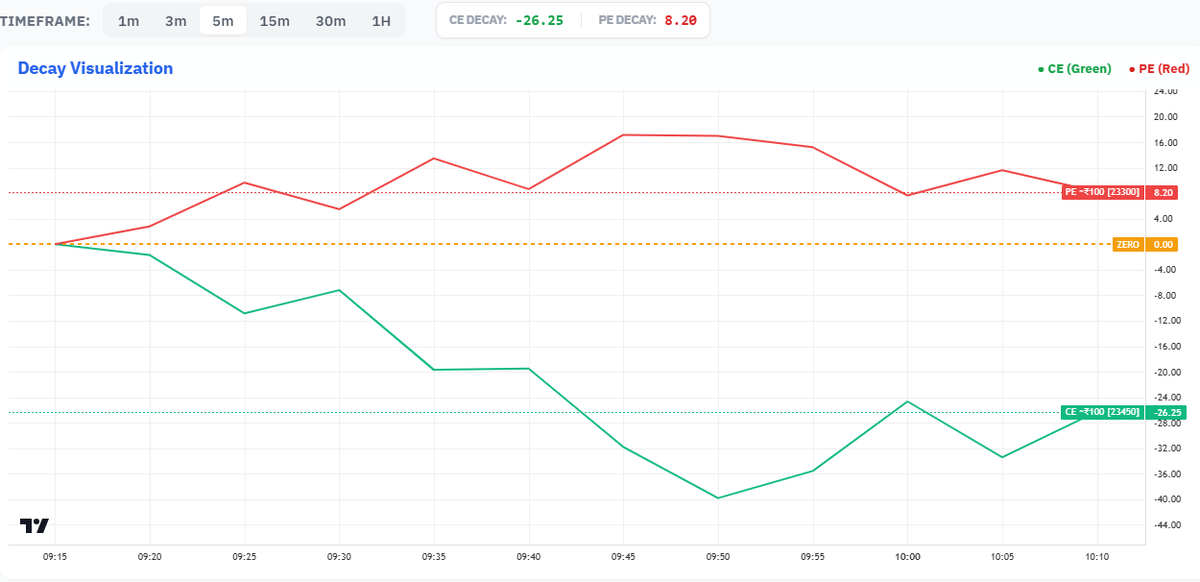Screen dimensions: 1200x582
Task: Click the CE DECAY: label text
Action: pyautogui.click(x=478, y=20)
